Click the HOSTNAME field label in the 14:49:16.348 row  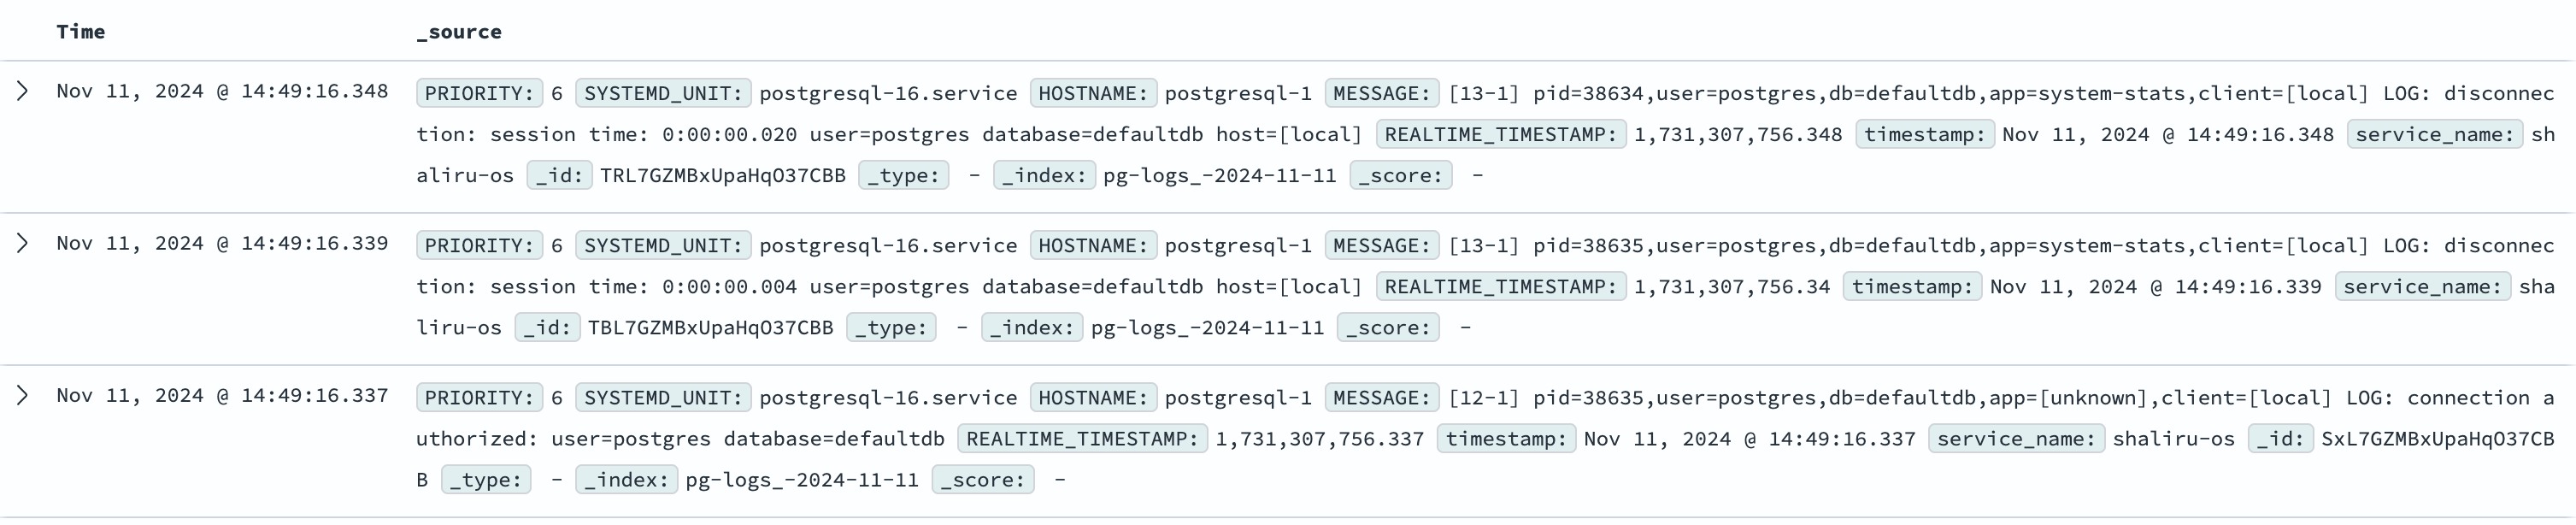1093,93
